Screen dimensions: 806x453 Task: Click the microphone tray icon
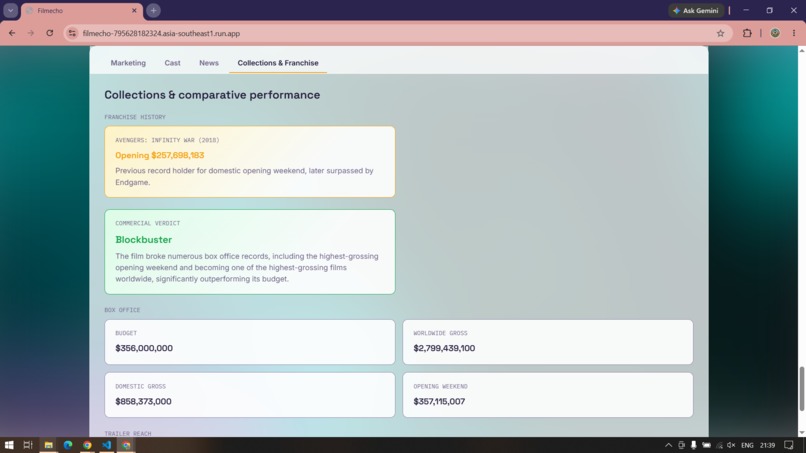coord(693,445)
